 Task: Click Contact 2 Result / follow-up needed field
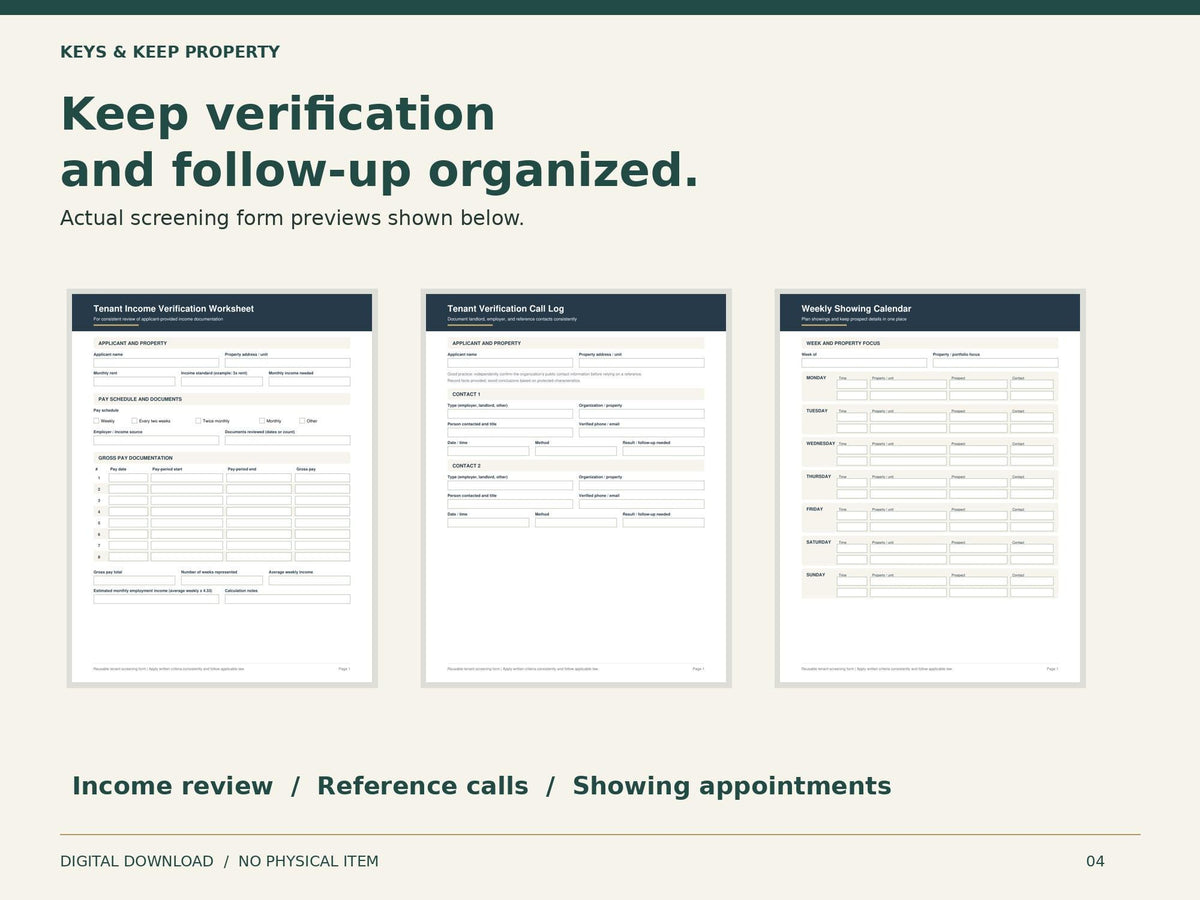coord(663,522)
